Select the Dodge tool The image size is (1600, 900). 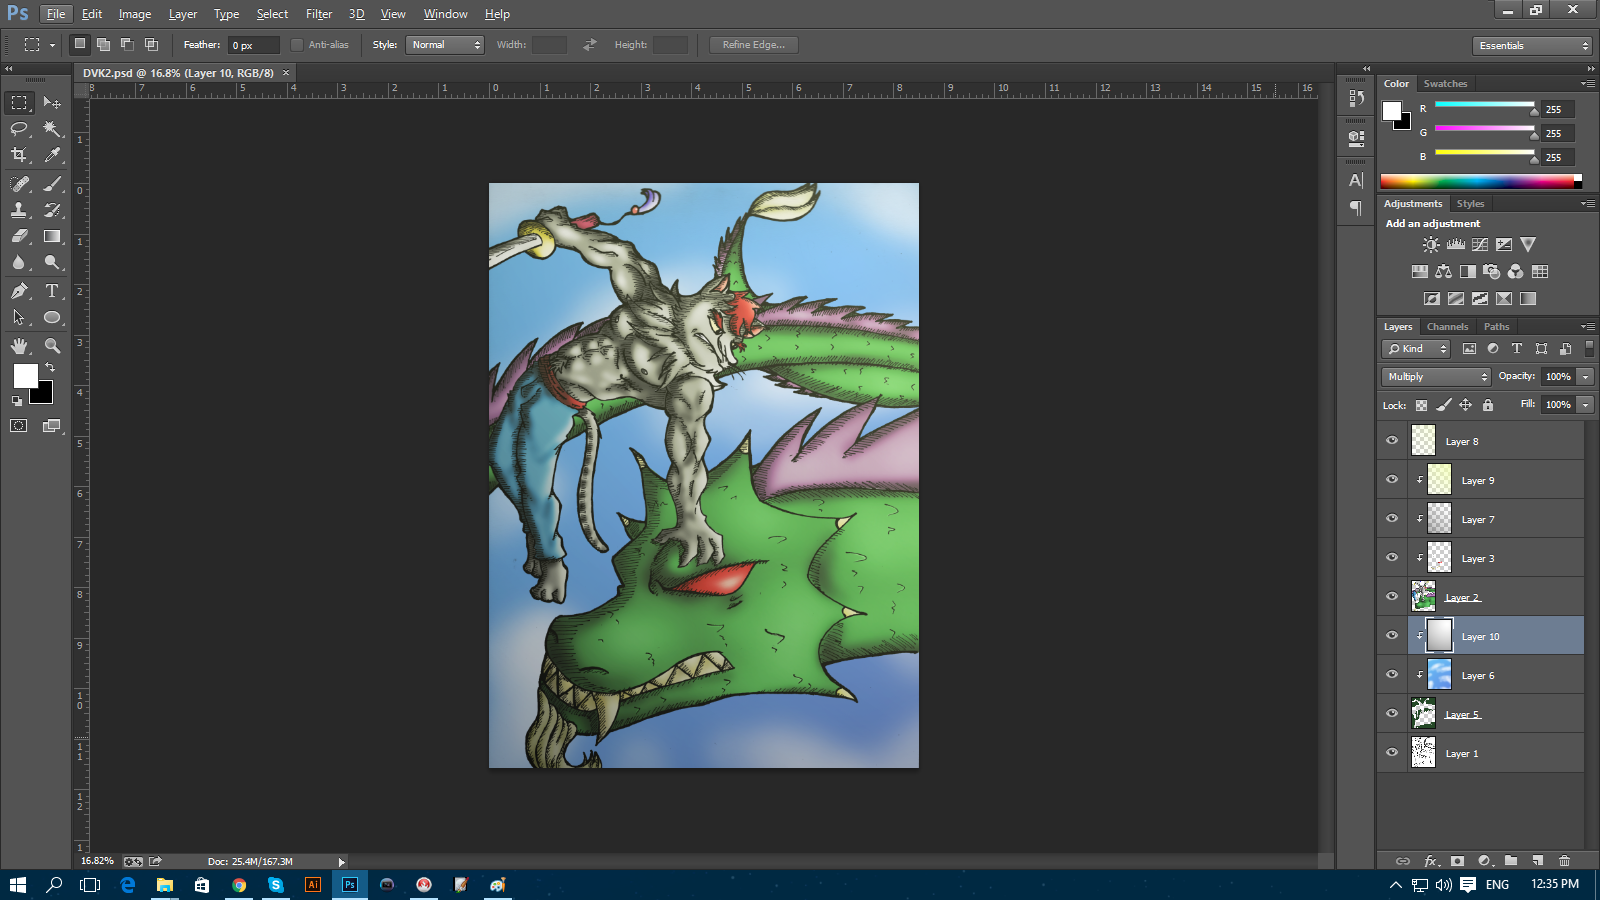pos(52,262)
